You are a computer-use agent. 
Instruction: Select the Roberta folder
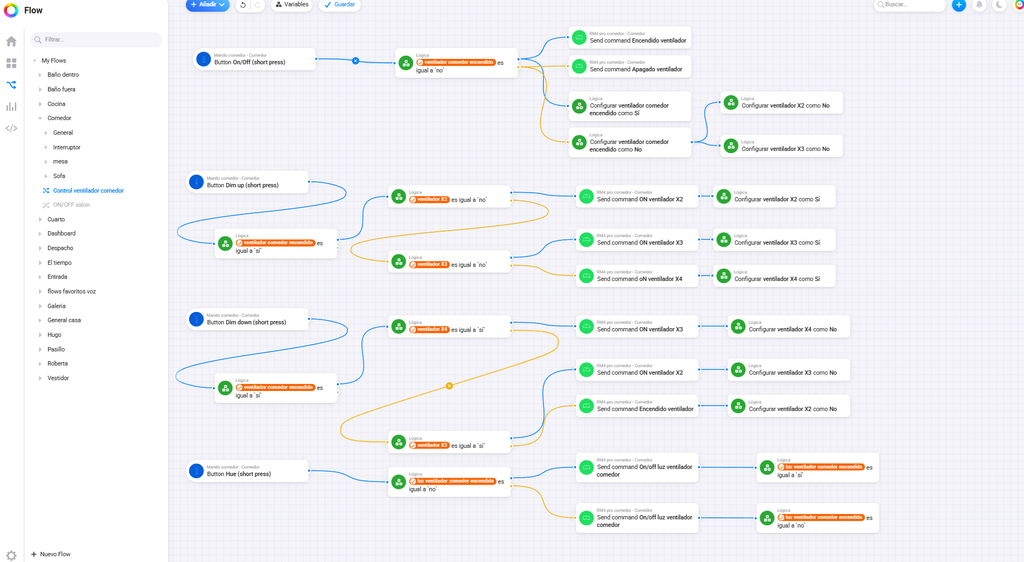click(x=57, y=364)
